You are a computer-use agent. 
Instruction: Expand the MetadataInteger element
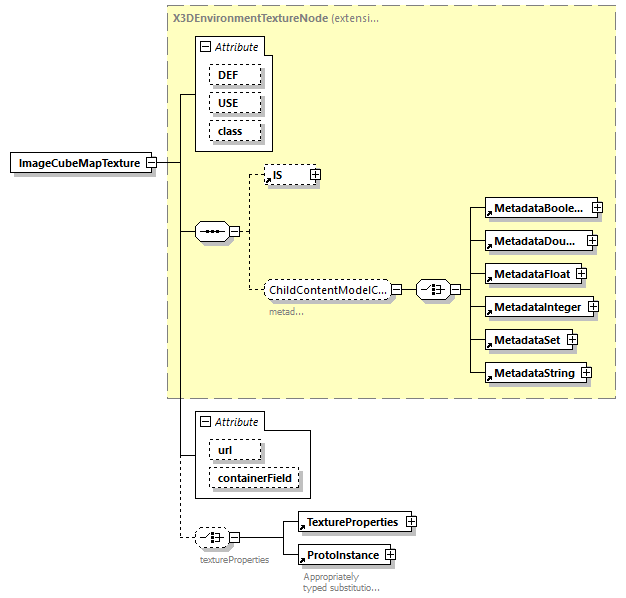click(592, 306)
